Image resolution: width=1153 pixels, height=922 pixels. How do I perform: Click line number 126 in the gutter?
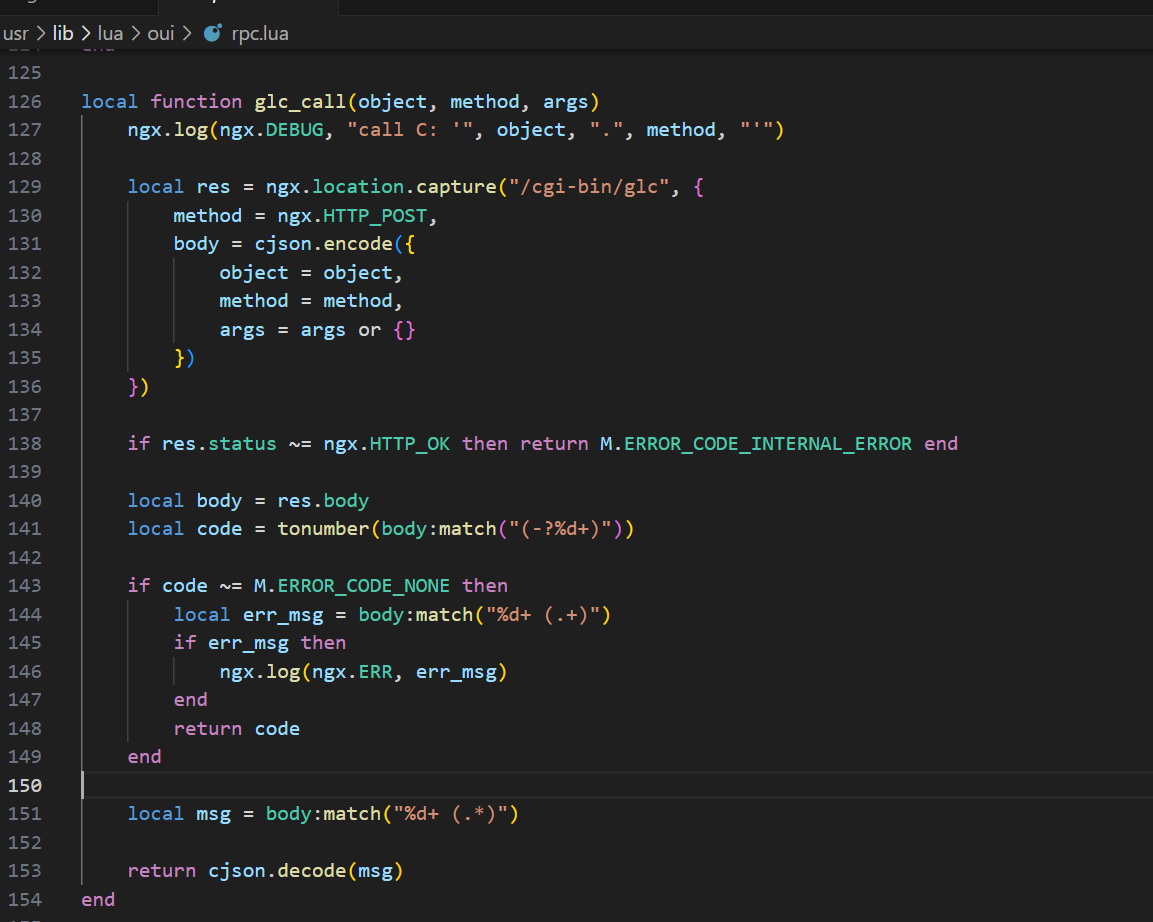25,101
